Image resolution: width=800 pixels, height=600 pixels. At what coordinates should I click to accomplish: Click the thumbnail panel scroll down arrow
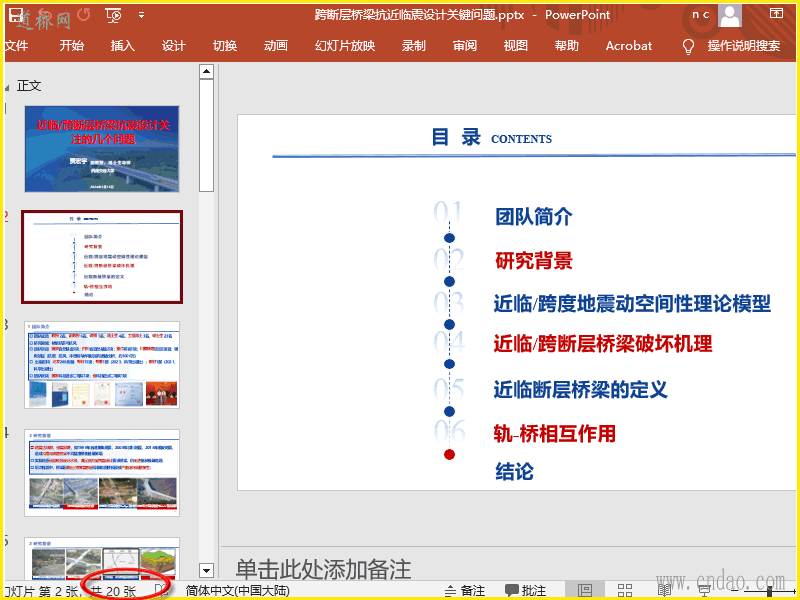(206, 570)
